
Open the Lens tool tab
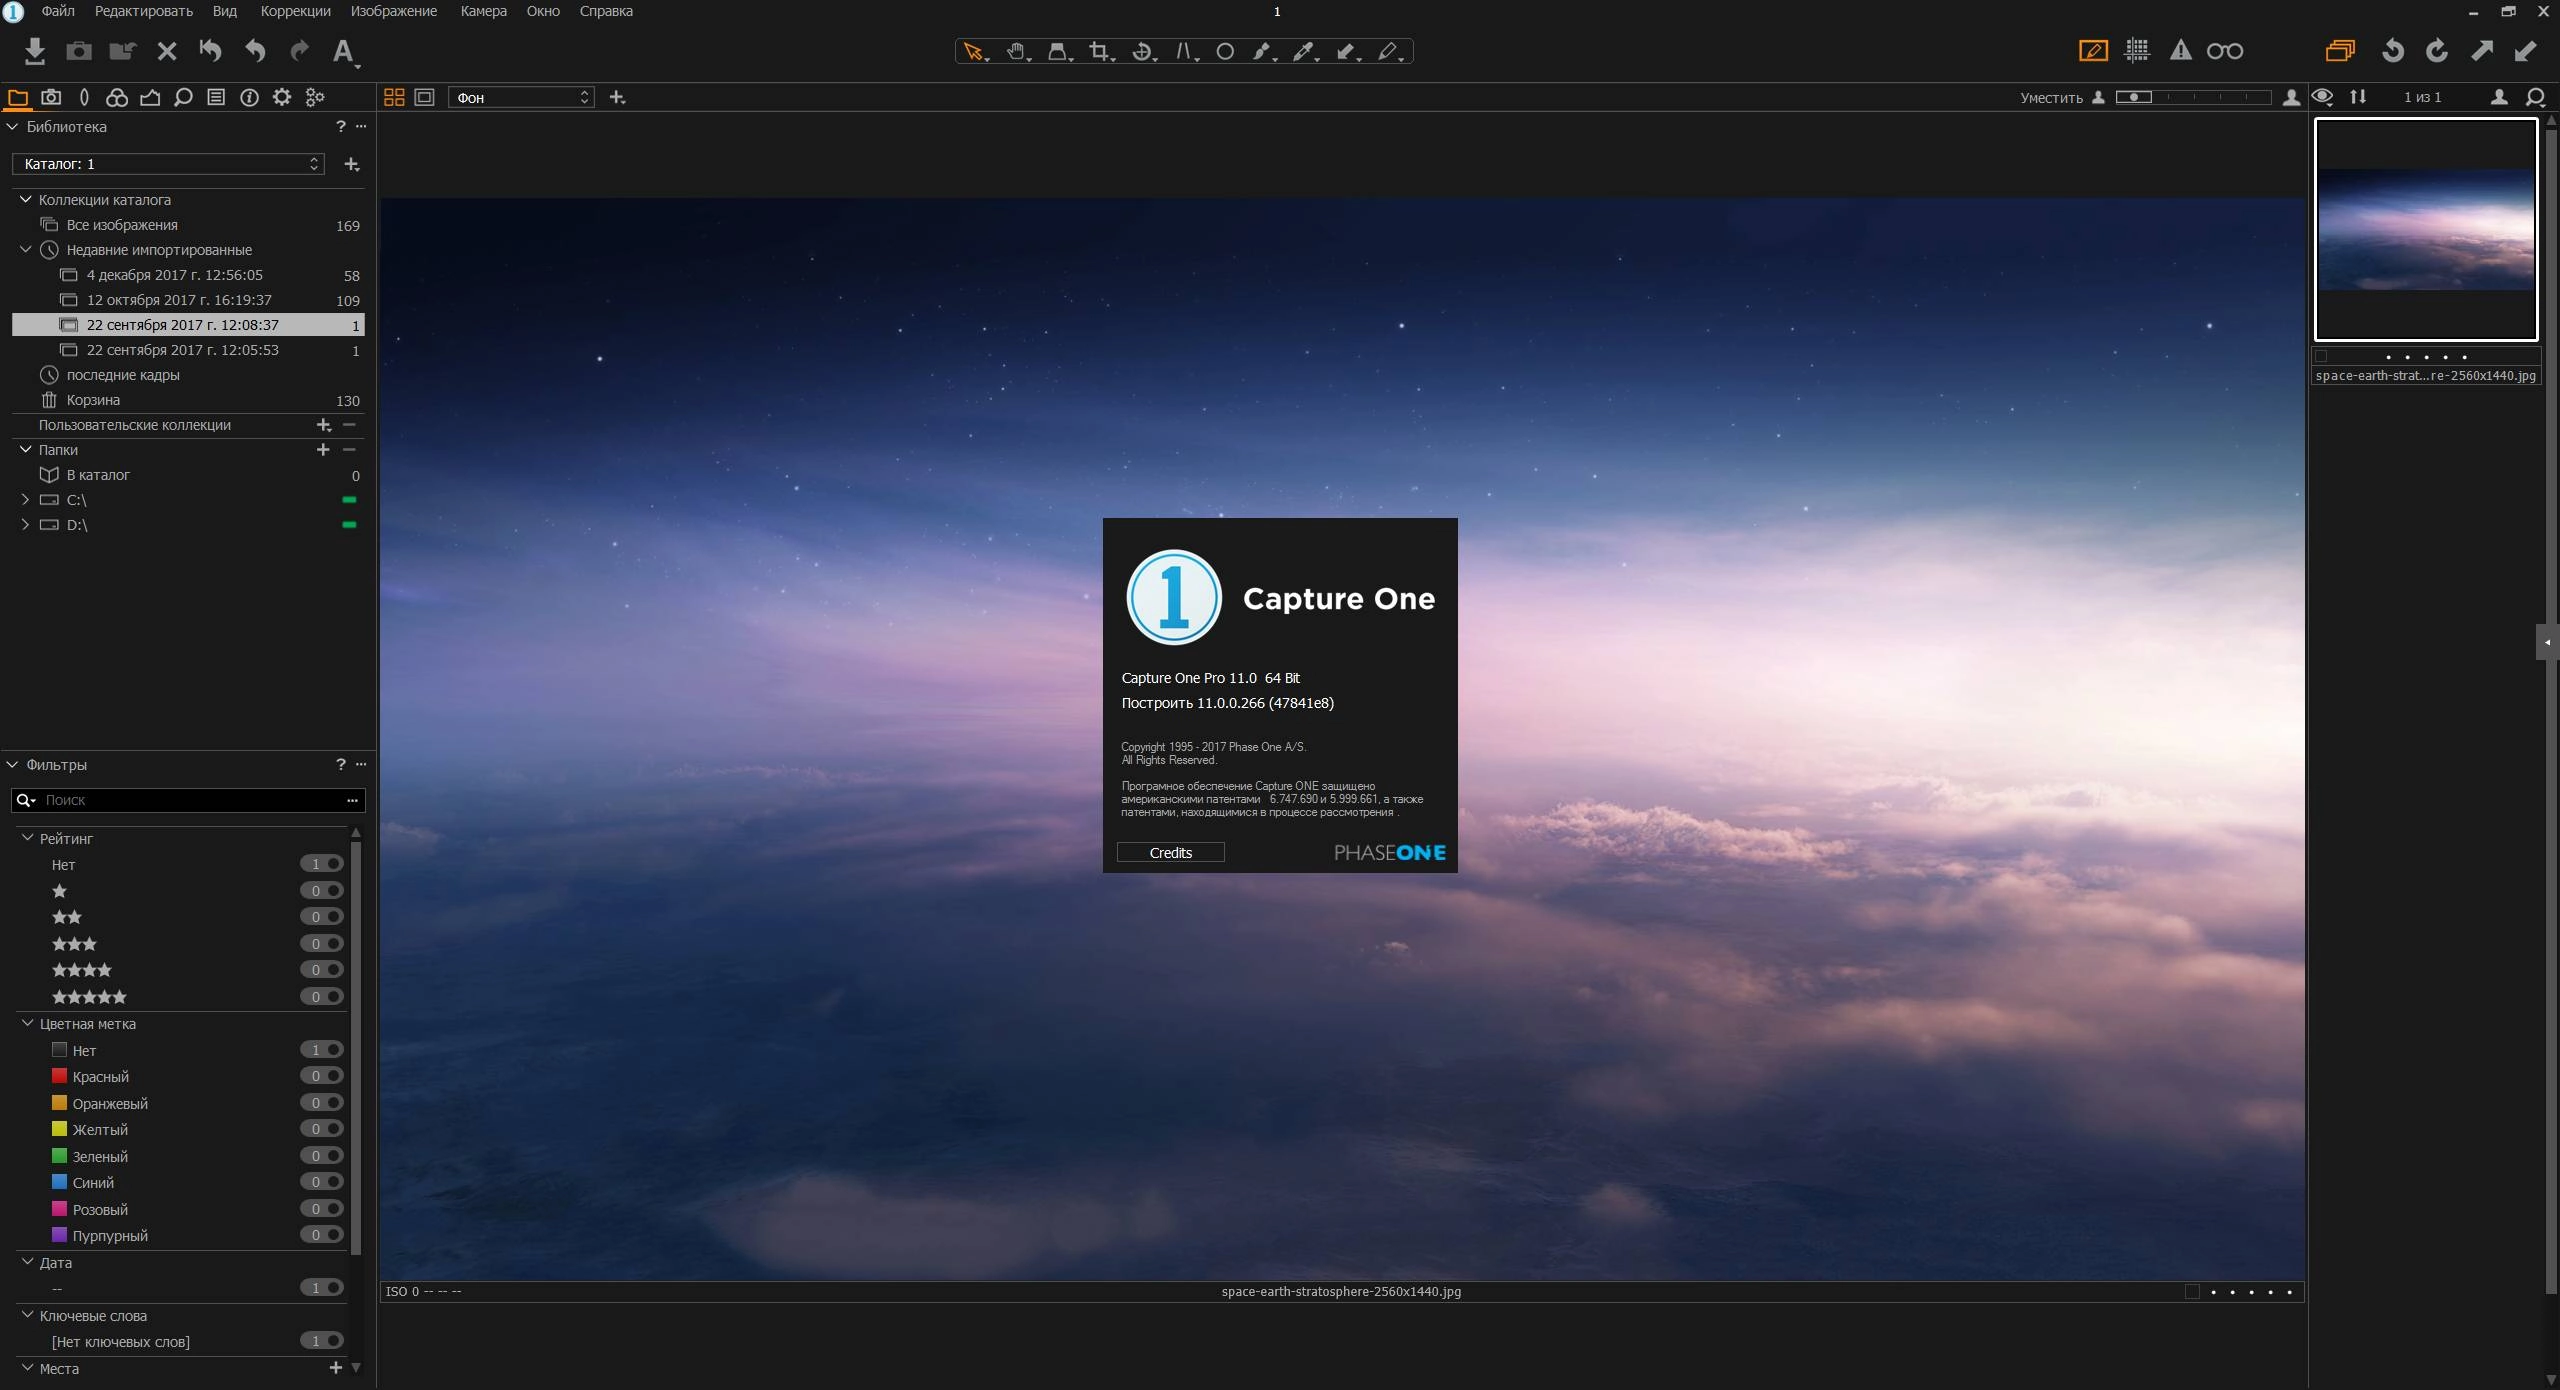point(84,97)
